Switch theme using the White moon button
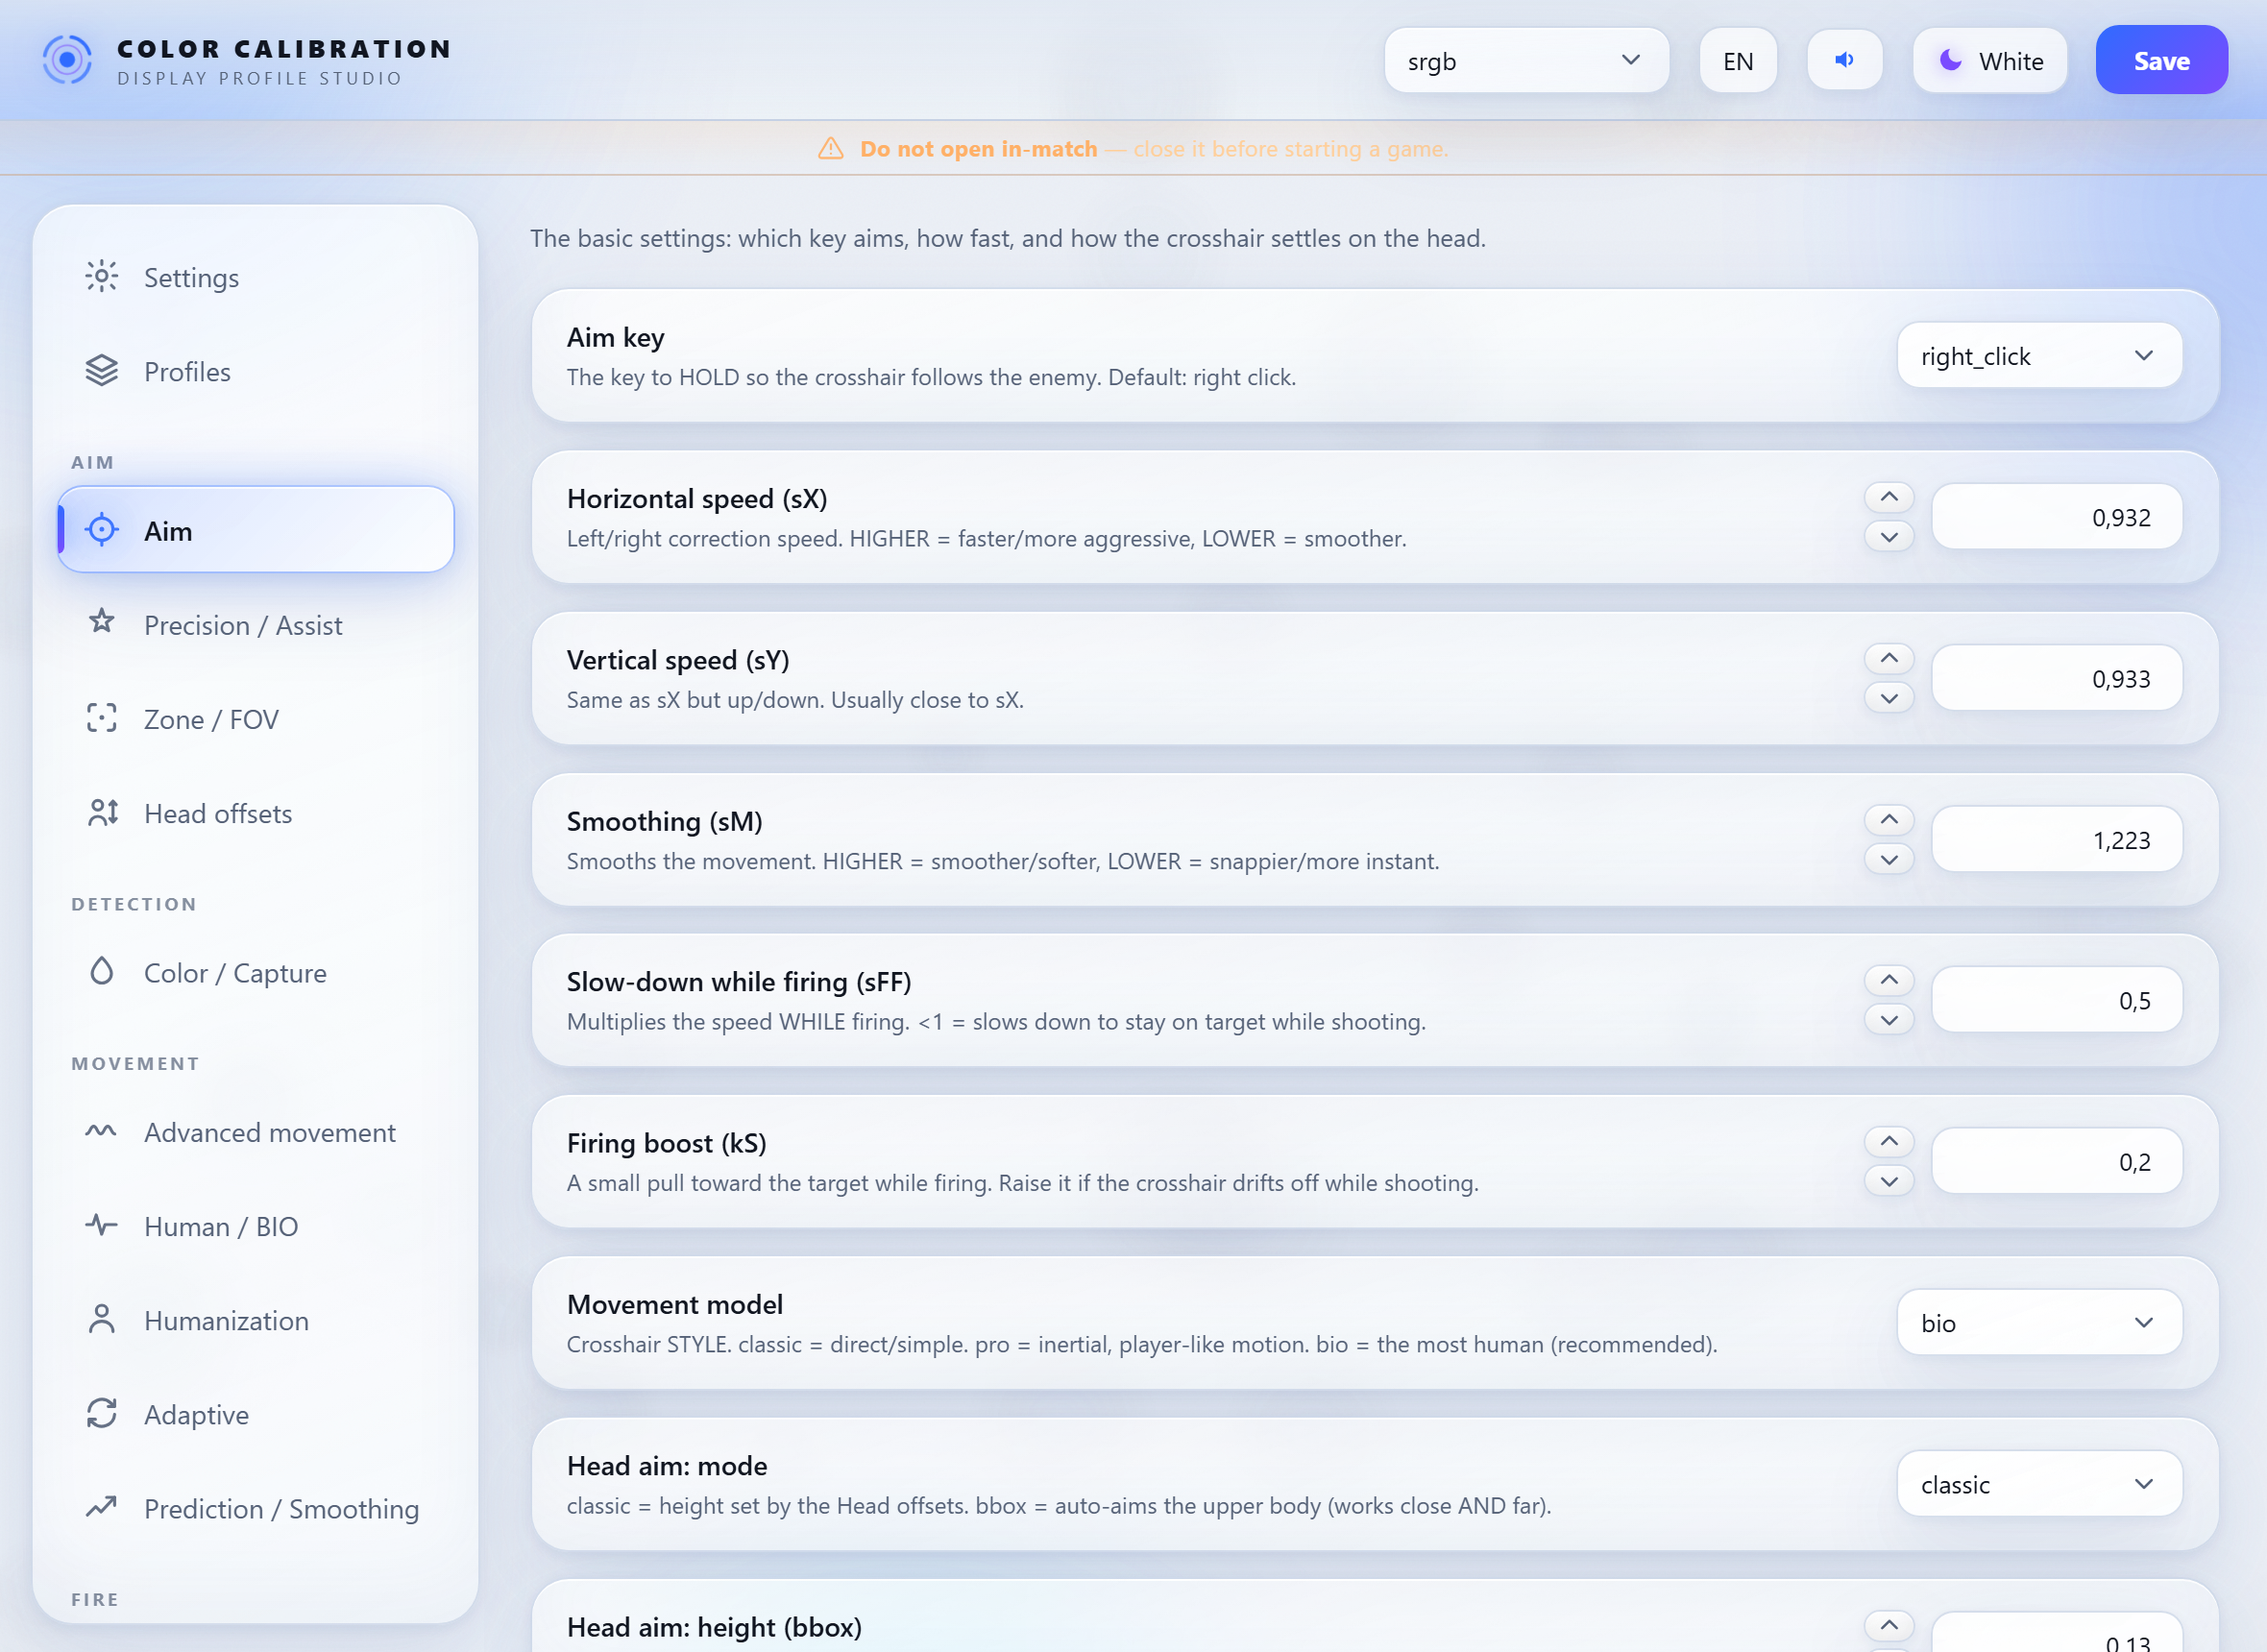This screenshot has height=1652, width=2267. (x=1990, y=60)
